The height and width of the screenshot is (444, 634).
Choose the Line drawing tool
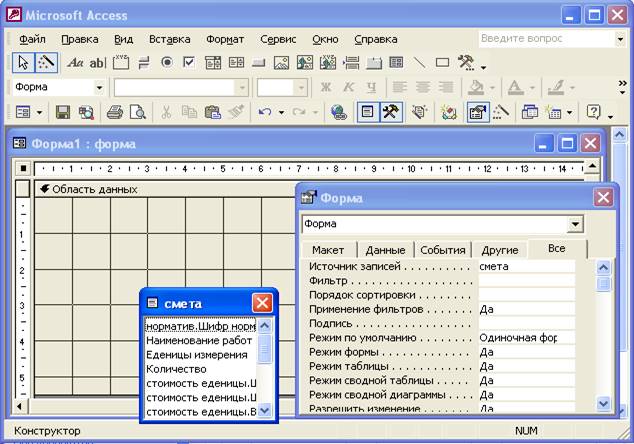pos(419,62)
